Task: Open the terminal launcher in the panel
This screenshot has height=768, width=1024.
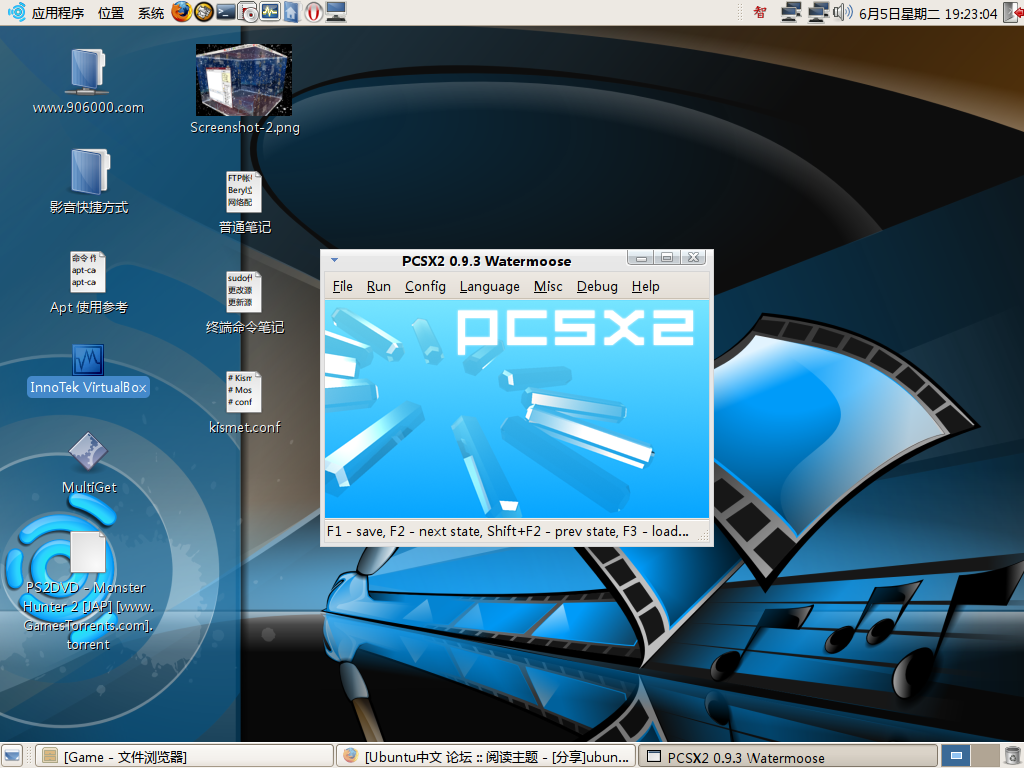Action: (x=226, y=12)
